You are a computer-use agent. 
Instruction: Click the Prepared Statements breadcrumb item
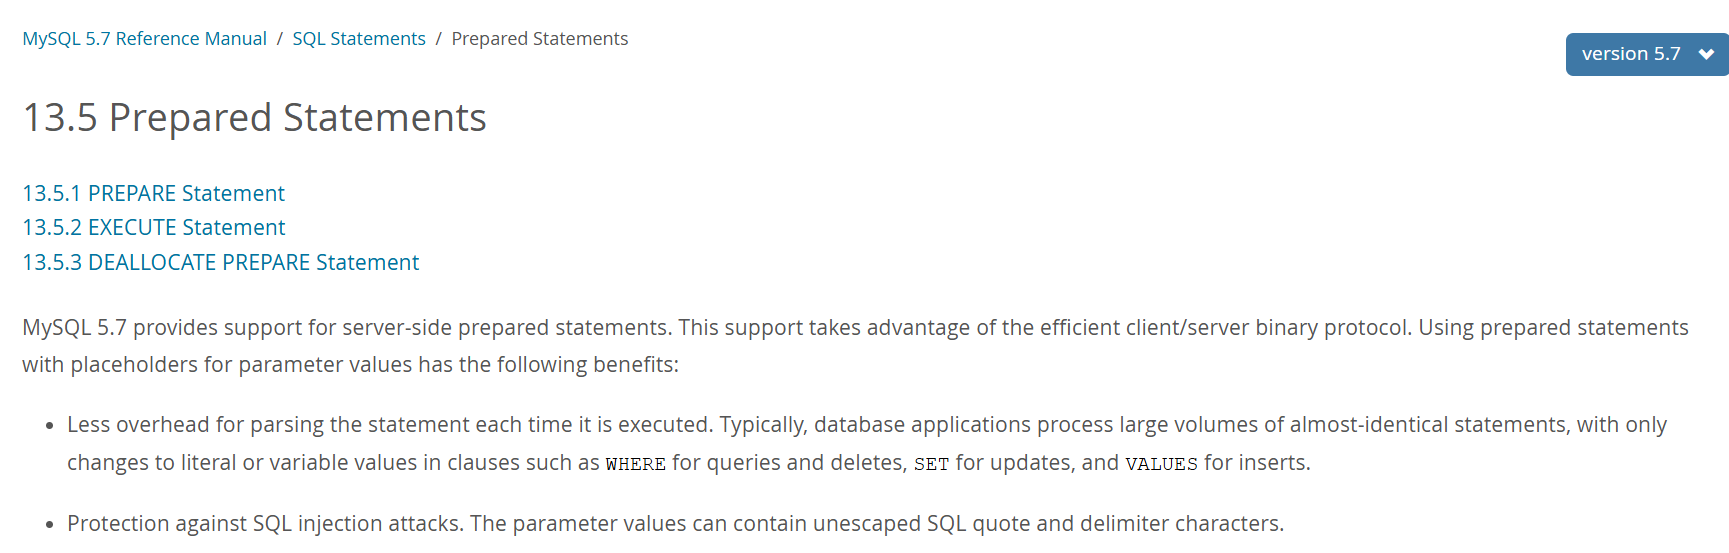point(539,39)
